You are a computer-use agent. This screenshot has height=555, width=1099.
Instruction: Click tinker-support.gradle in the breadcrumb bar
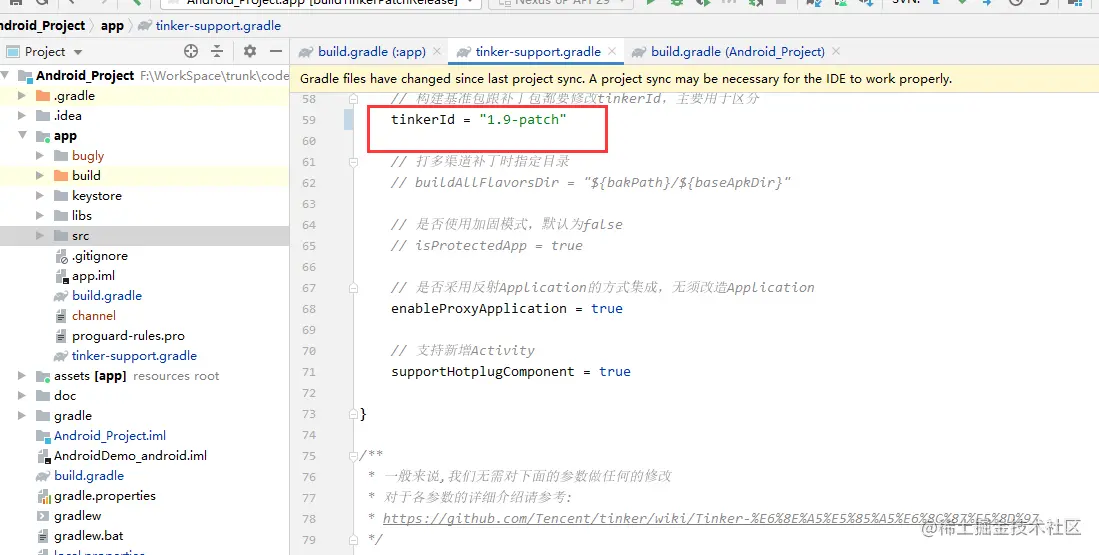tap(218, 26)
